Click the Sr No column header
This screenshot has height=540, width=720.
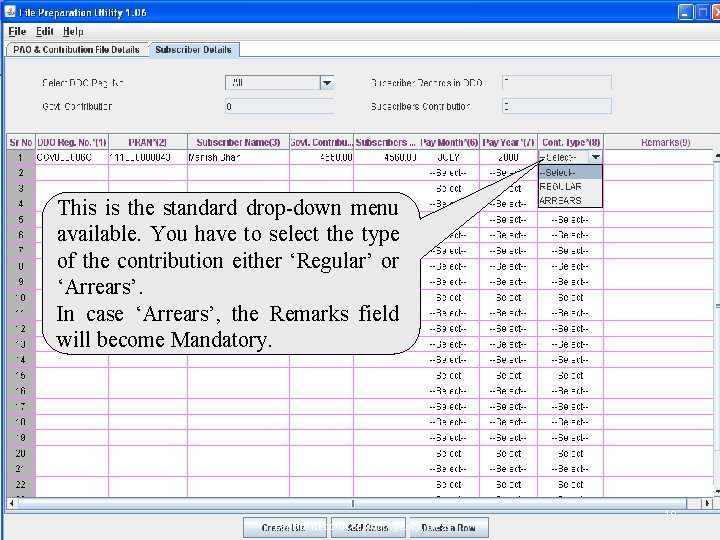21,142
